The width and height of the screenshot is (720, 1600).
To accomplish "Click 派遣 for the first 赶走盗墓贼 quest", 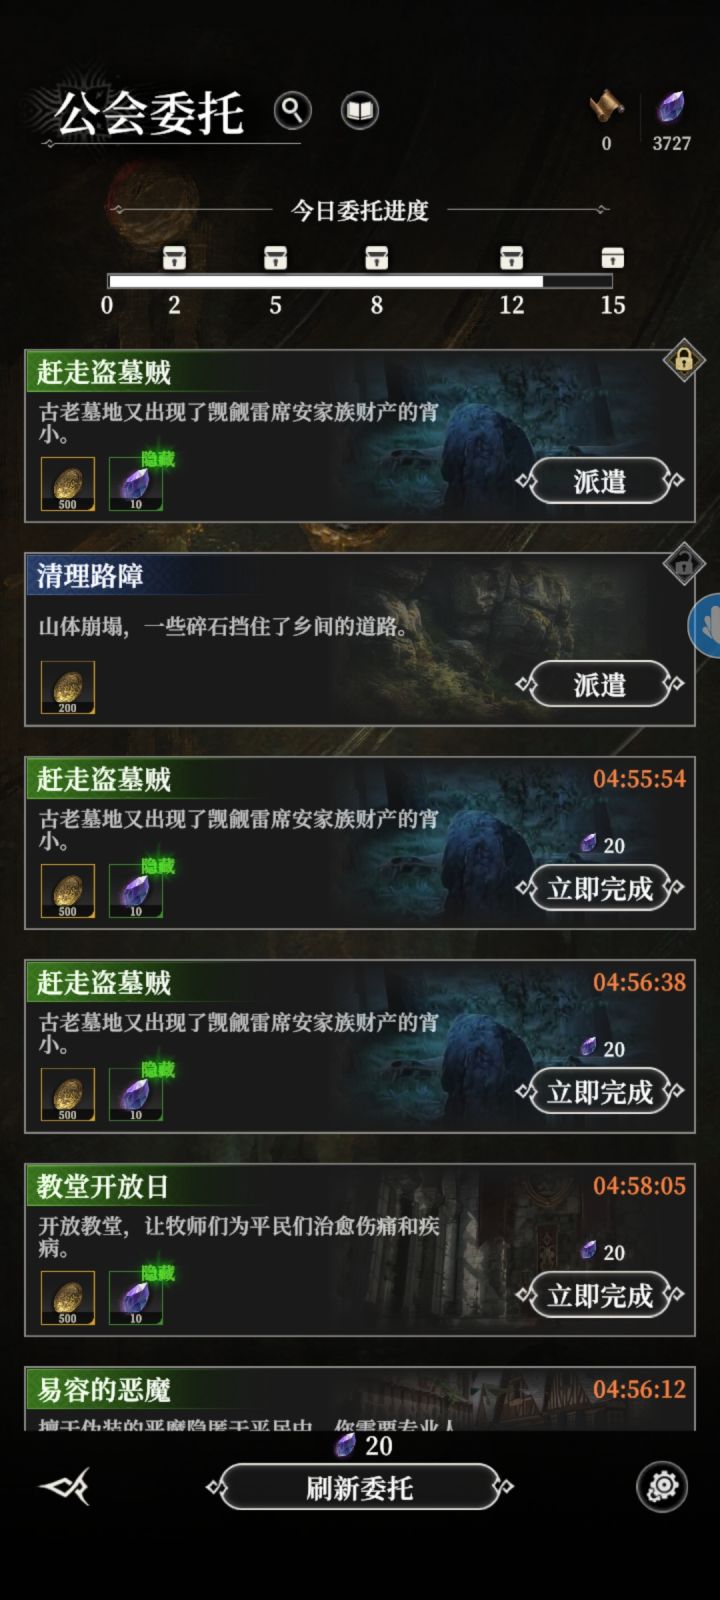I will pyautogui.click(x=600, y=481).
